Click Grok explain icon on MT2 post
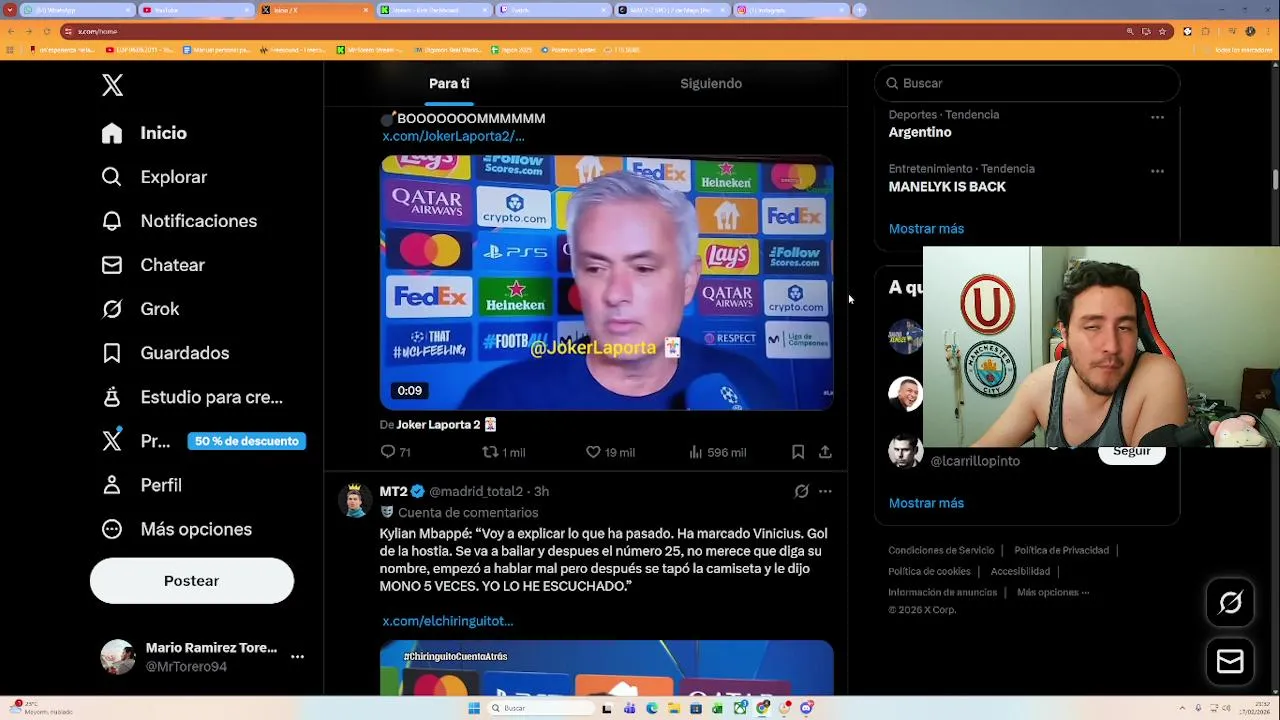This screenshot has width=1280, height=720. click(x=801, y=491)
